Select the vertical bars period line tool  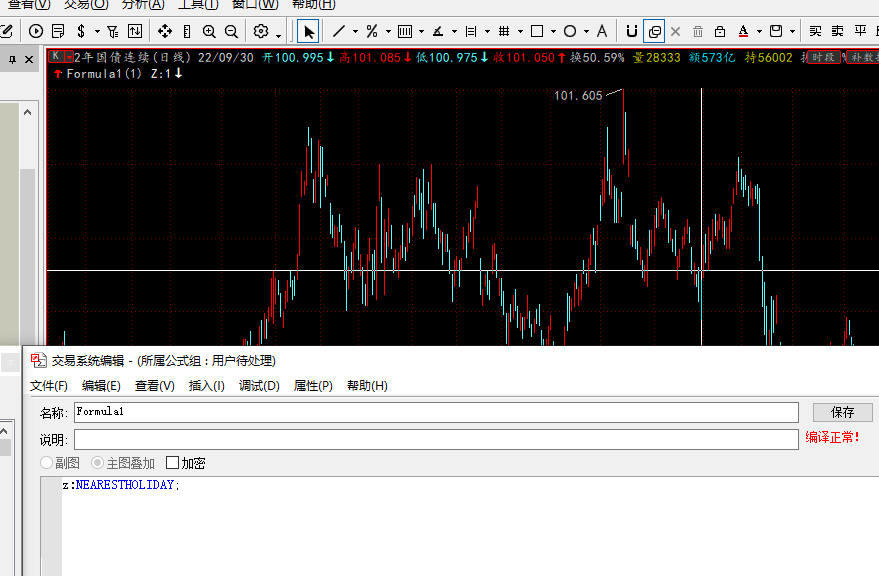[x=405, y=31]
